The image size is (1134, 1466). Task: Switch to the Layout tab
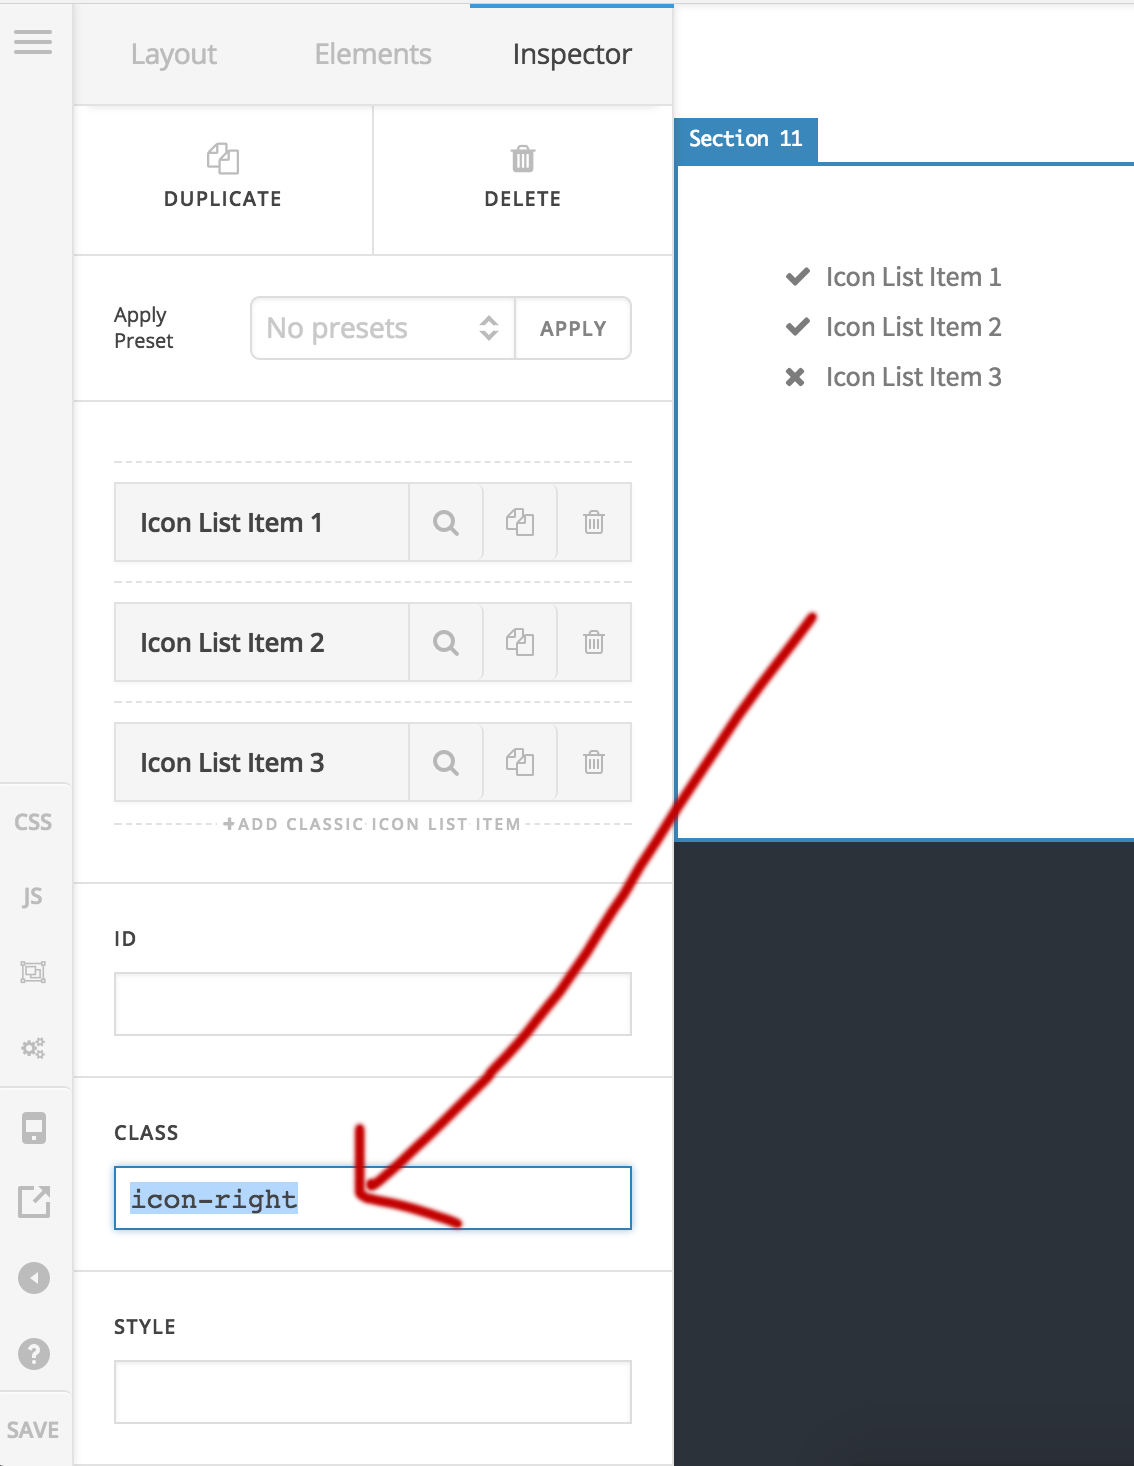(174, 55)
